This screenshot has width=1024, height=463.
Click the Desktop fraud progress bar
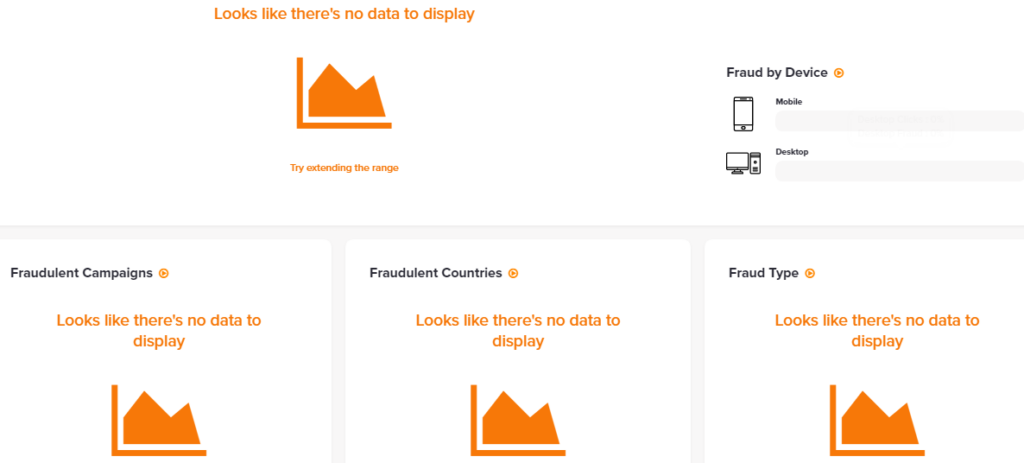coord(898,171)
